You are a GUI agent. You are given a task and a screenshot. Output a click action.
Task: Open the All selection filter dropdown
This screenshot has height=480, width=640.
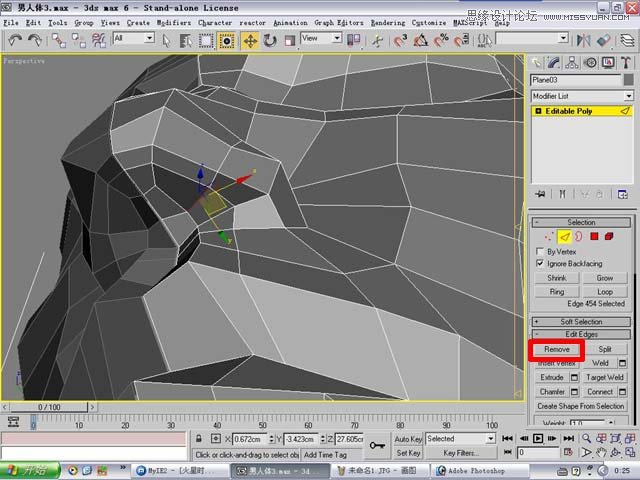pos(133,38)
